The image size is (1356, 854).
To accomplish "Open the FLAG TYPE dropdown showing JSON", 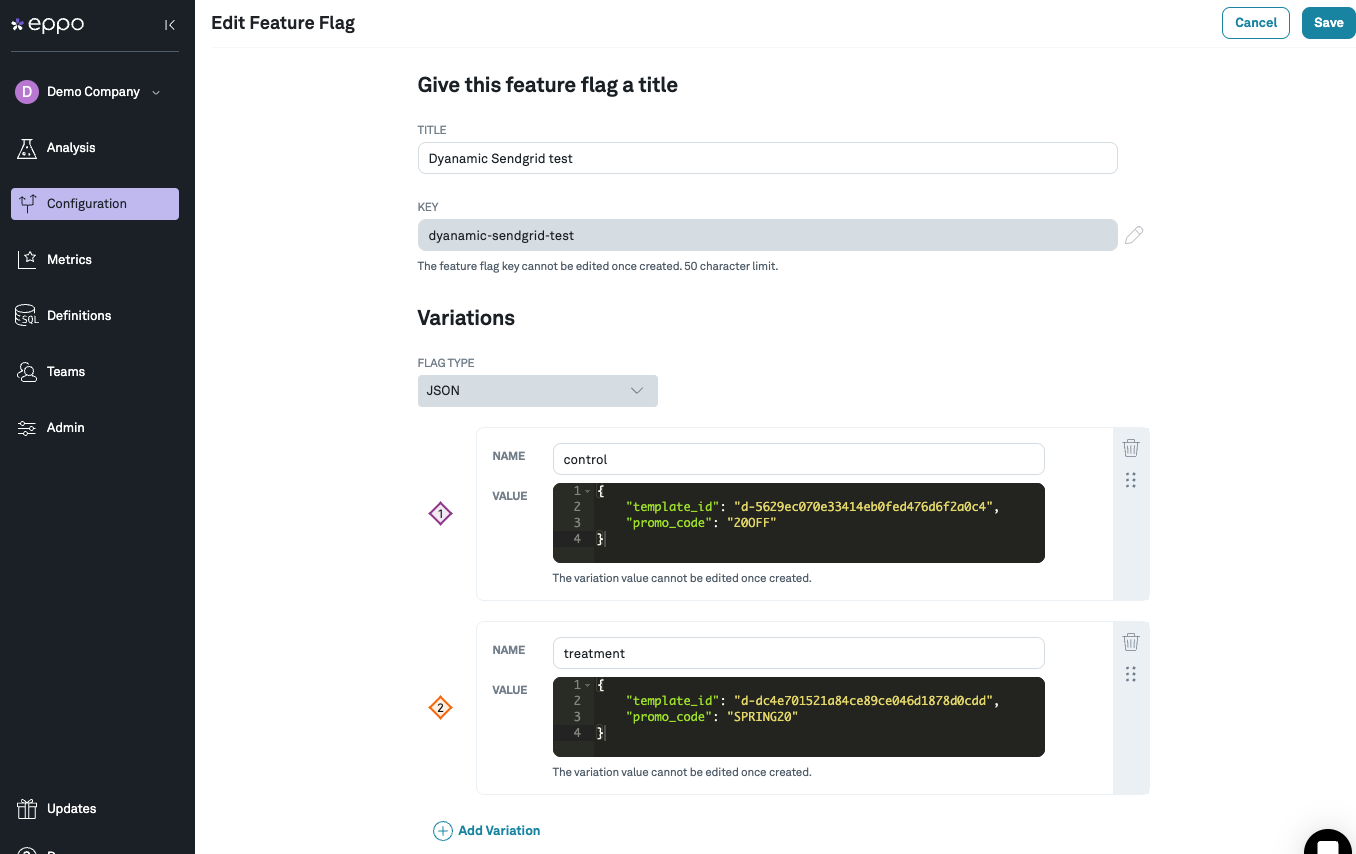I will click(537, 390).
